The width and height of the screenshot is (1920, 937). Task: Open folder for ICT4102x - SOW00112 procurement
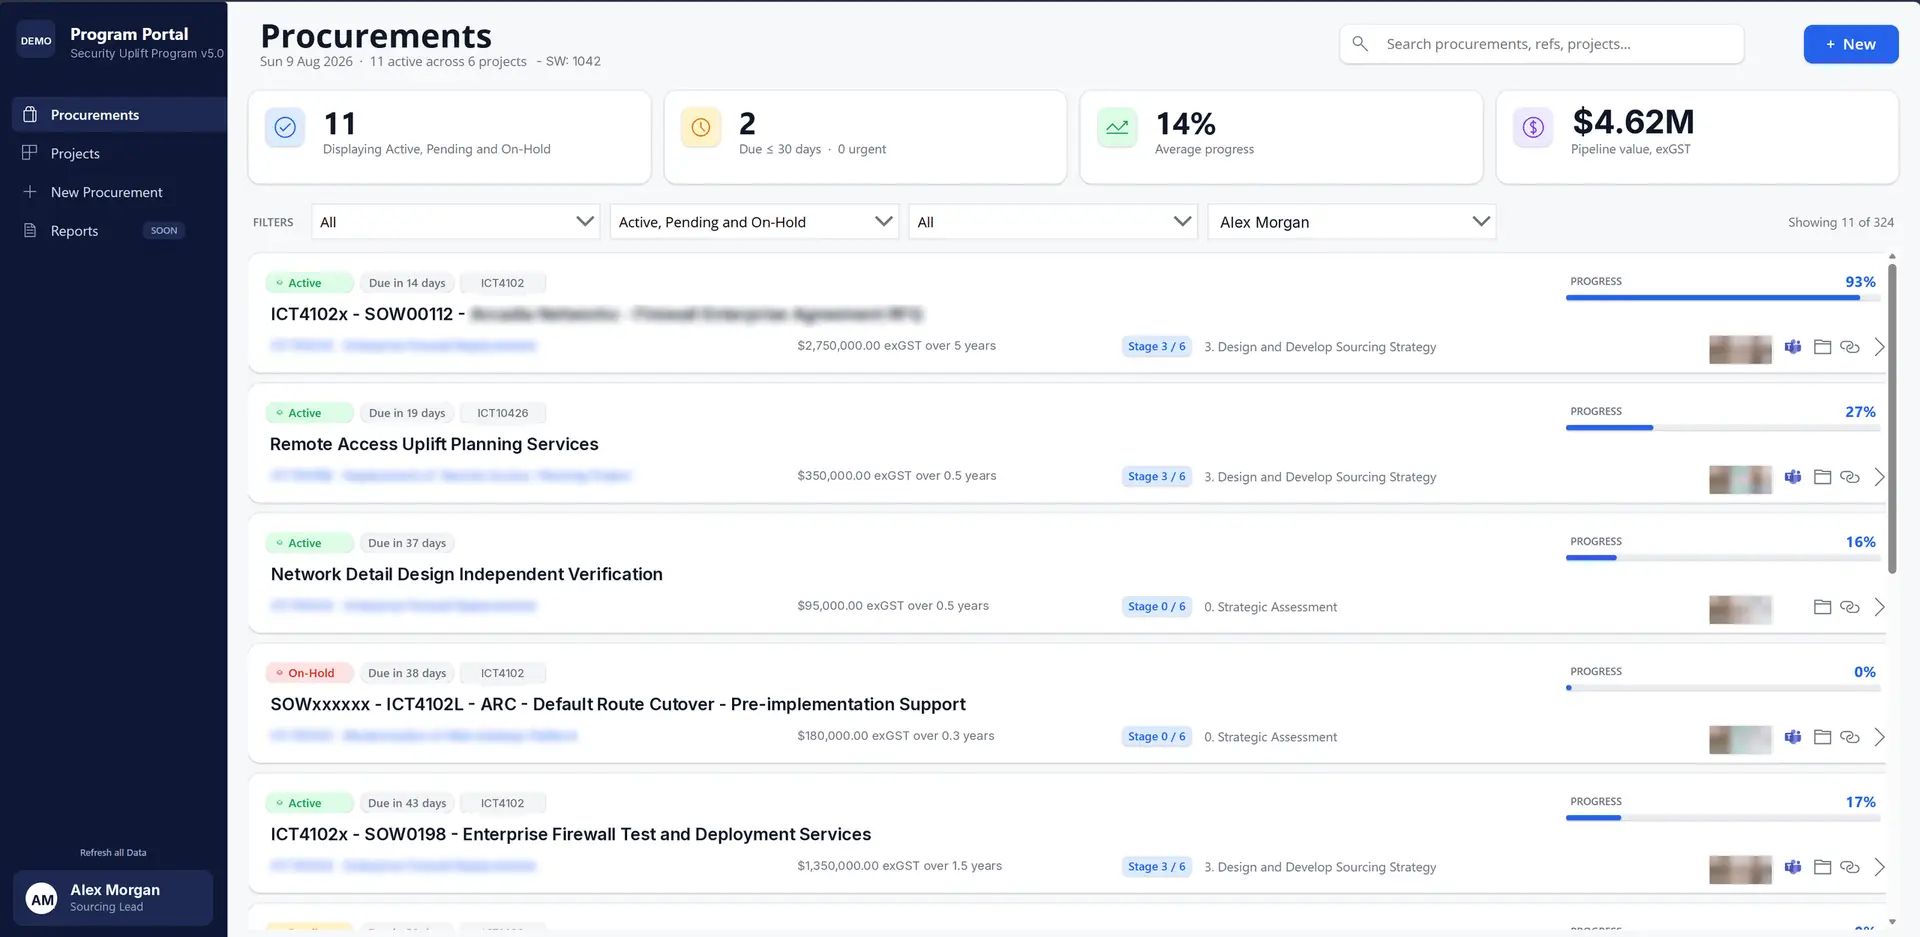(x=1822, y=347)
